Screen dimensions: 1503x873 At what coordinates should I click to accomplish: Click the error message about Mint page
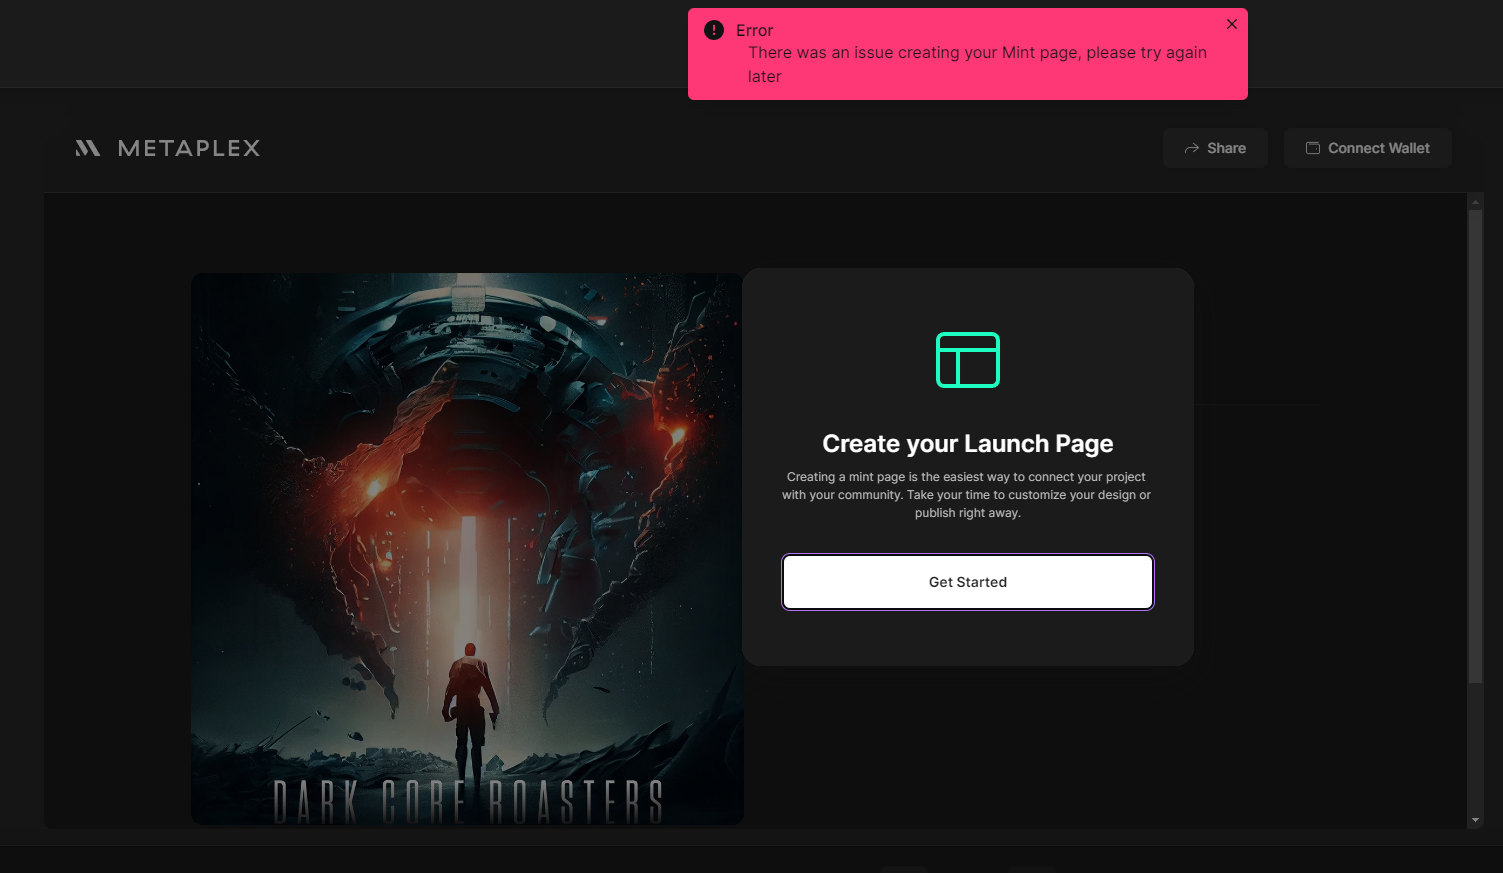(977, 64)
